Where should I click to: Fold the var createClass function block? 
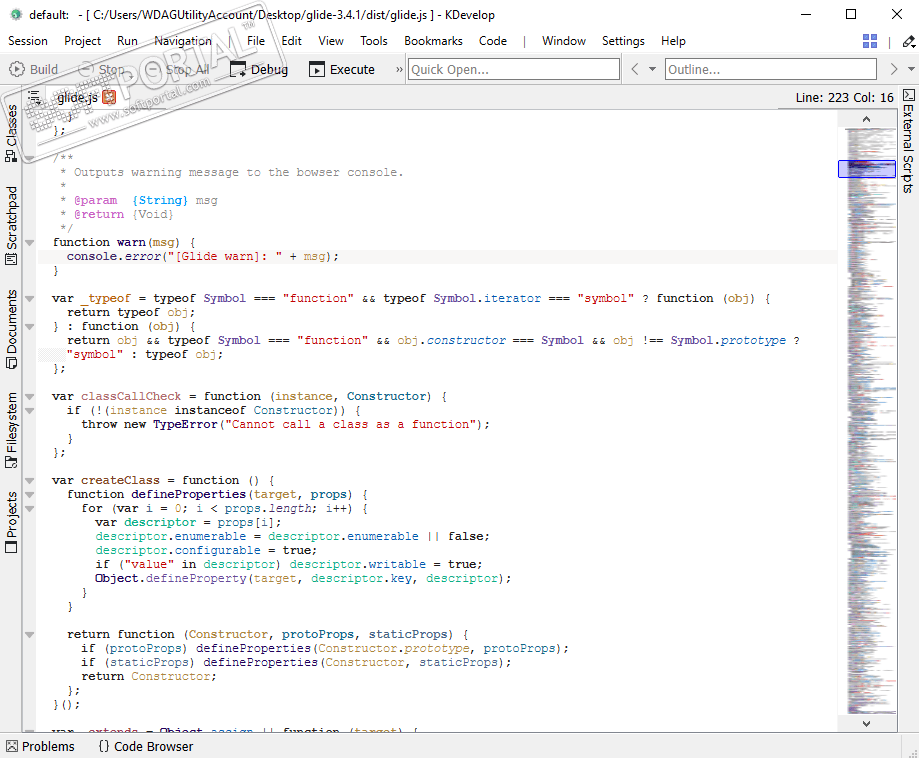coord(30,480)
